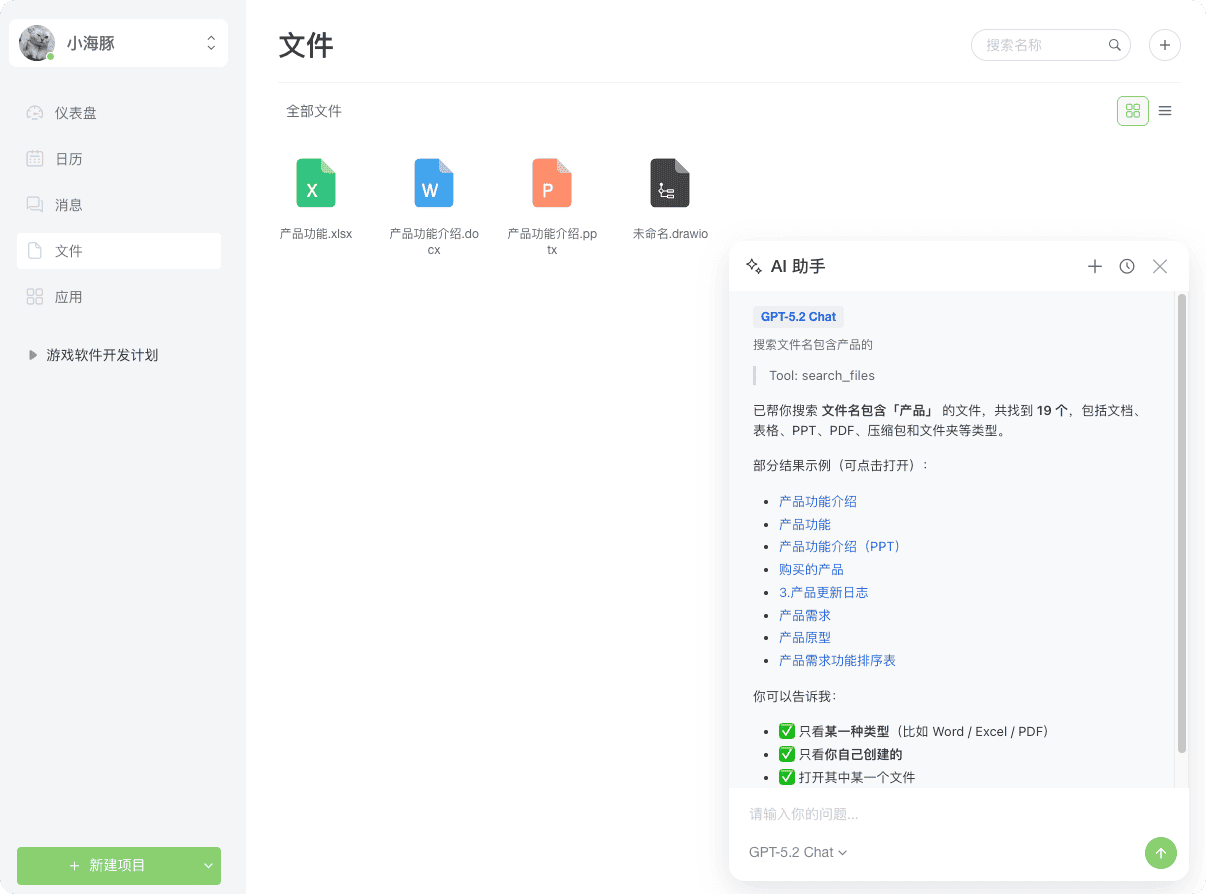Open the 日历 calendar sidebar item
Viewport: 1206px width, 894px height.
119,159
